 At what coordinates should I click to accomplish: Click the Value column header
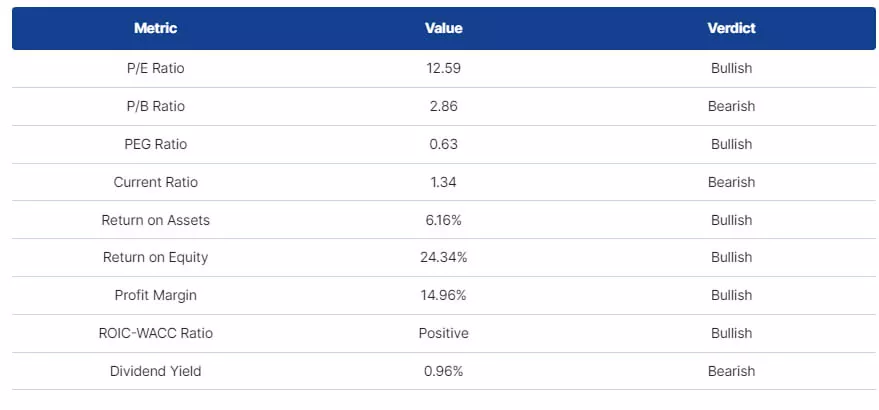443,28
